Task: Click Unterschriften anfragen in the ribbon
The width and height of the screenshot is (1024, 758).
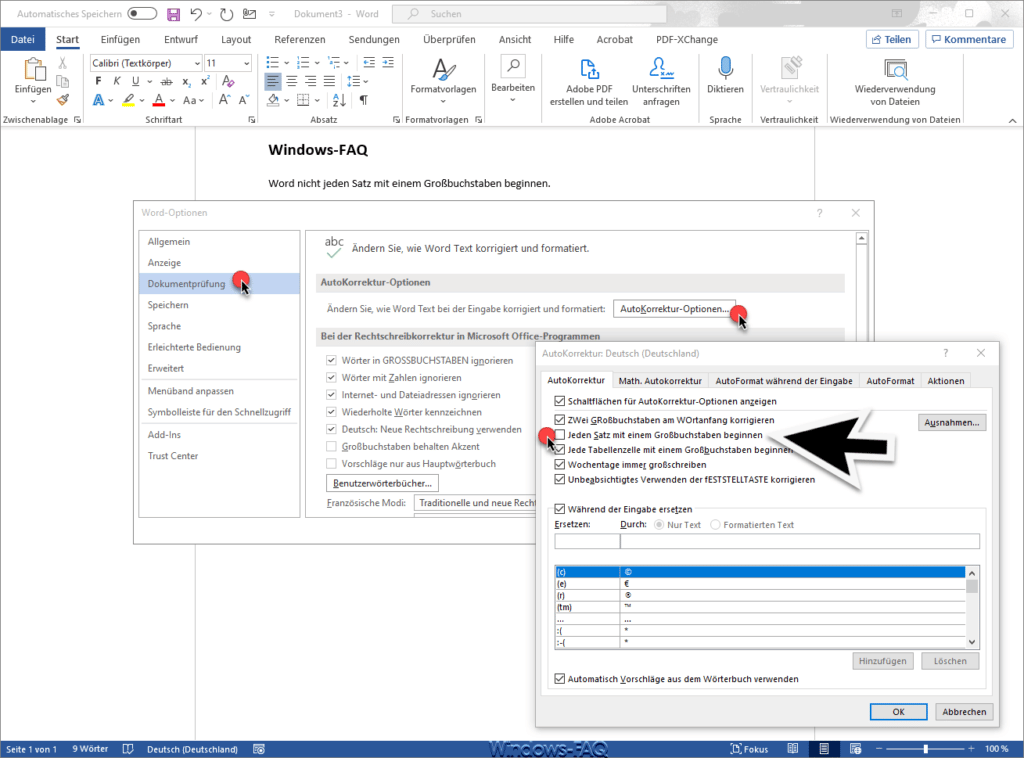Action: point(661,82)
